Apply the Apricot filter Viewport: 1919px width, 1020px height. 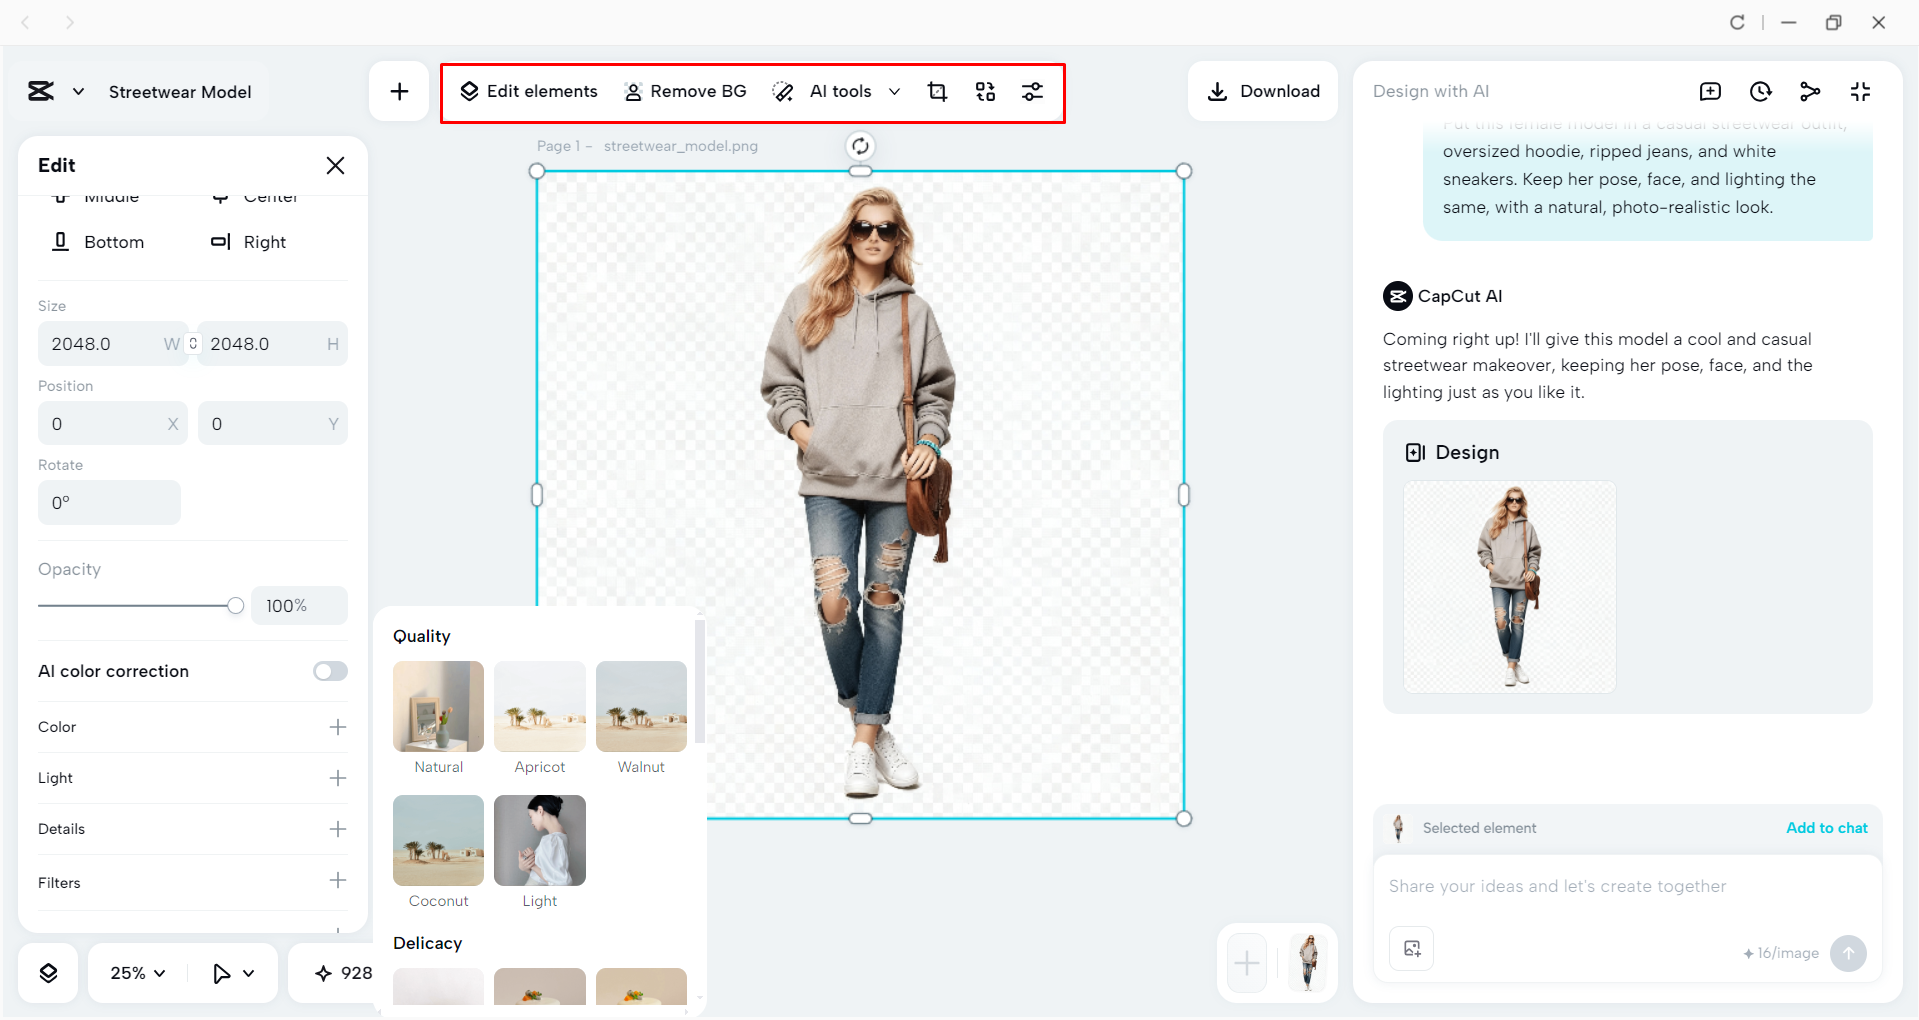pos(540,707)
